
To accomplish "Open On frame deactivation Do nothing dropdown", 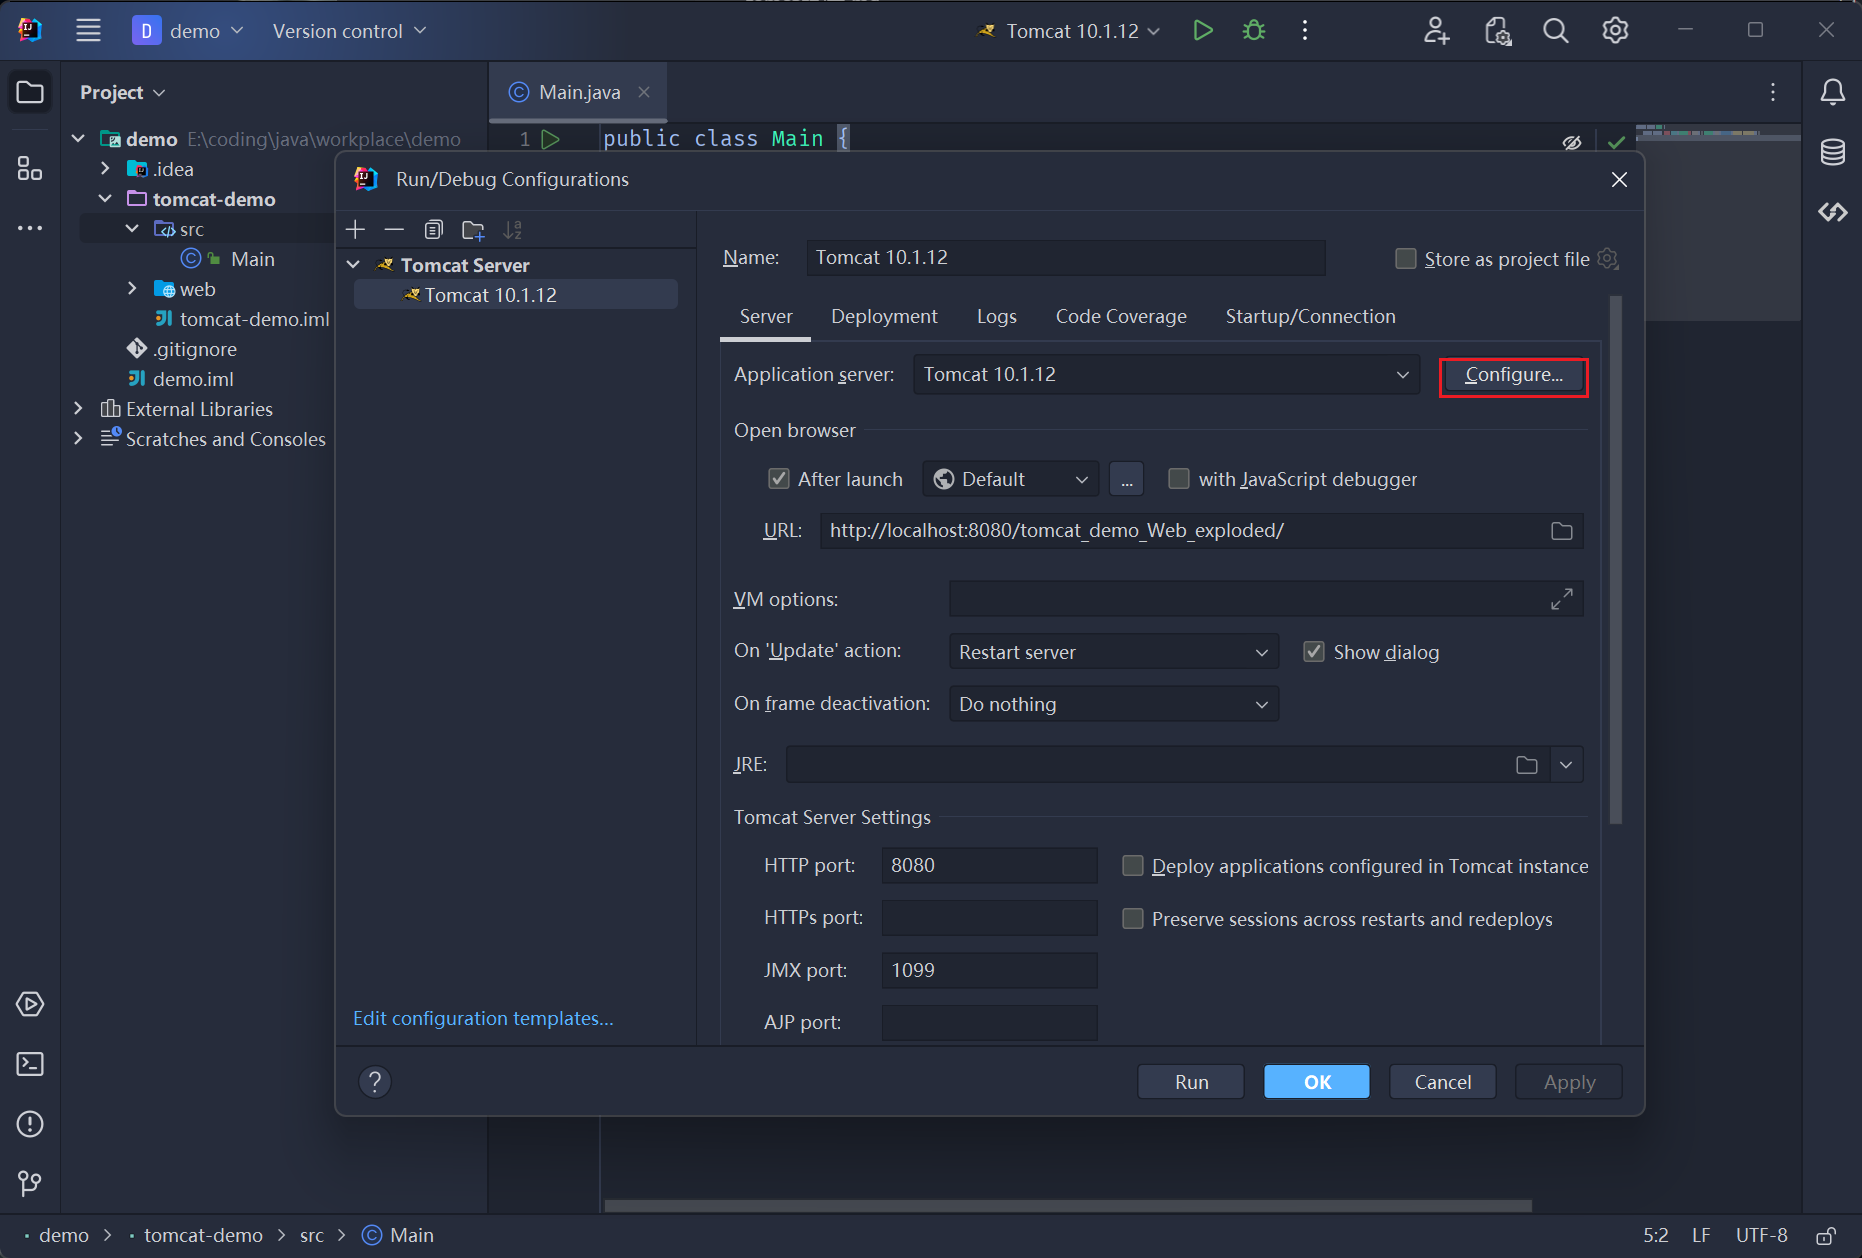I will point(1113,704).
